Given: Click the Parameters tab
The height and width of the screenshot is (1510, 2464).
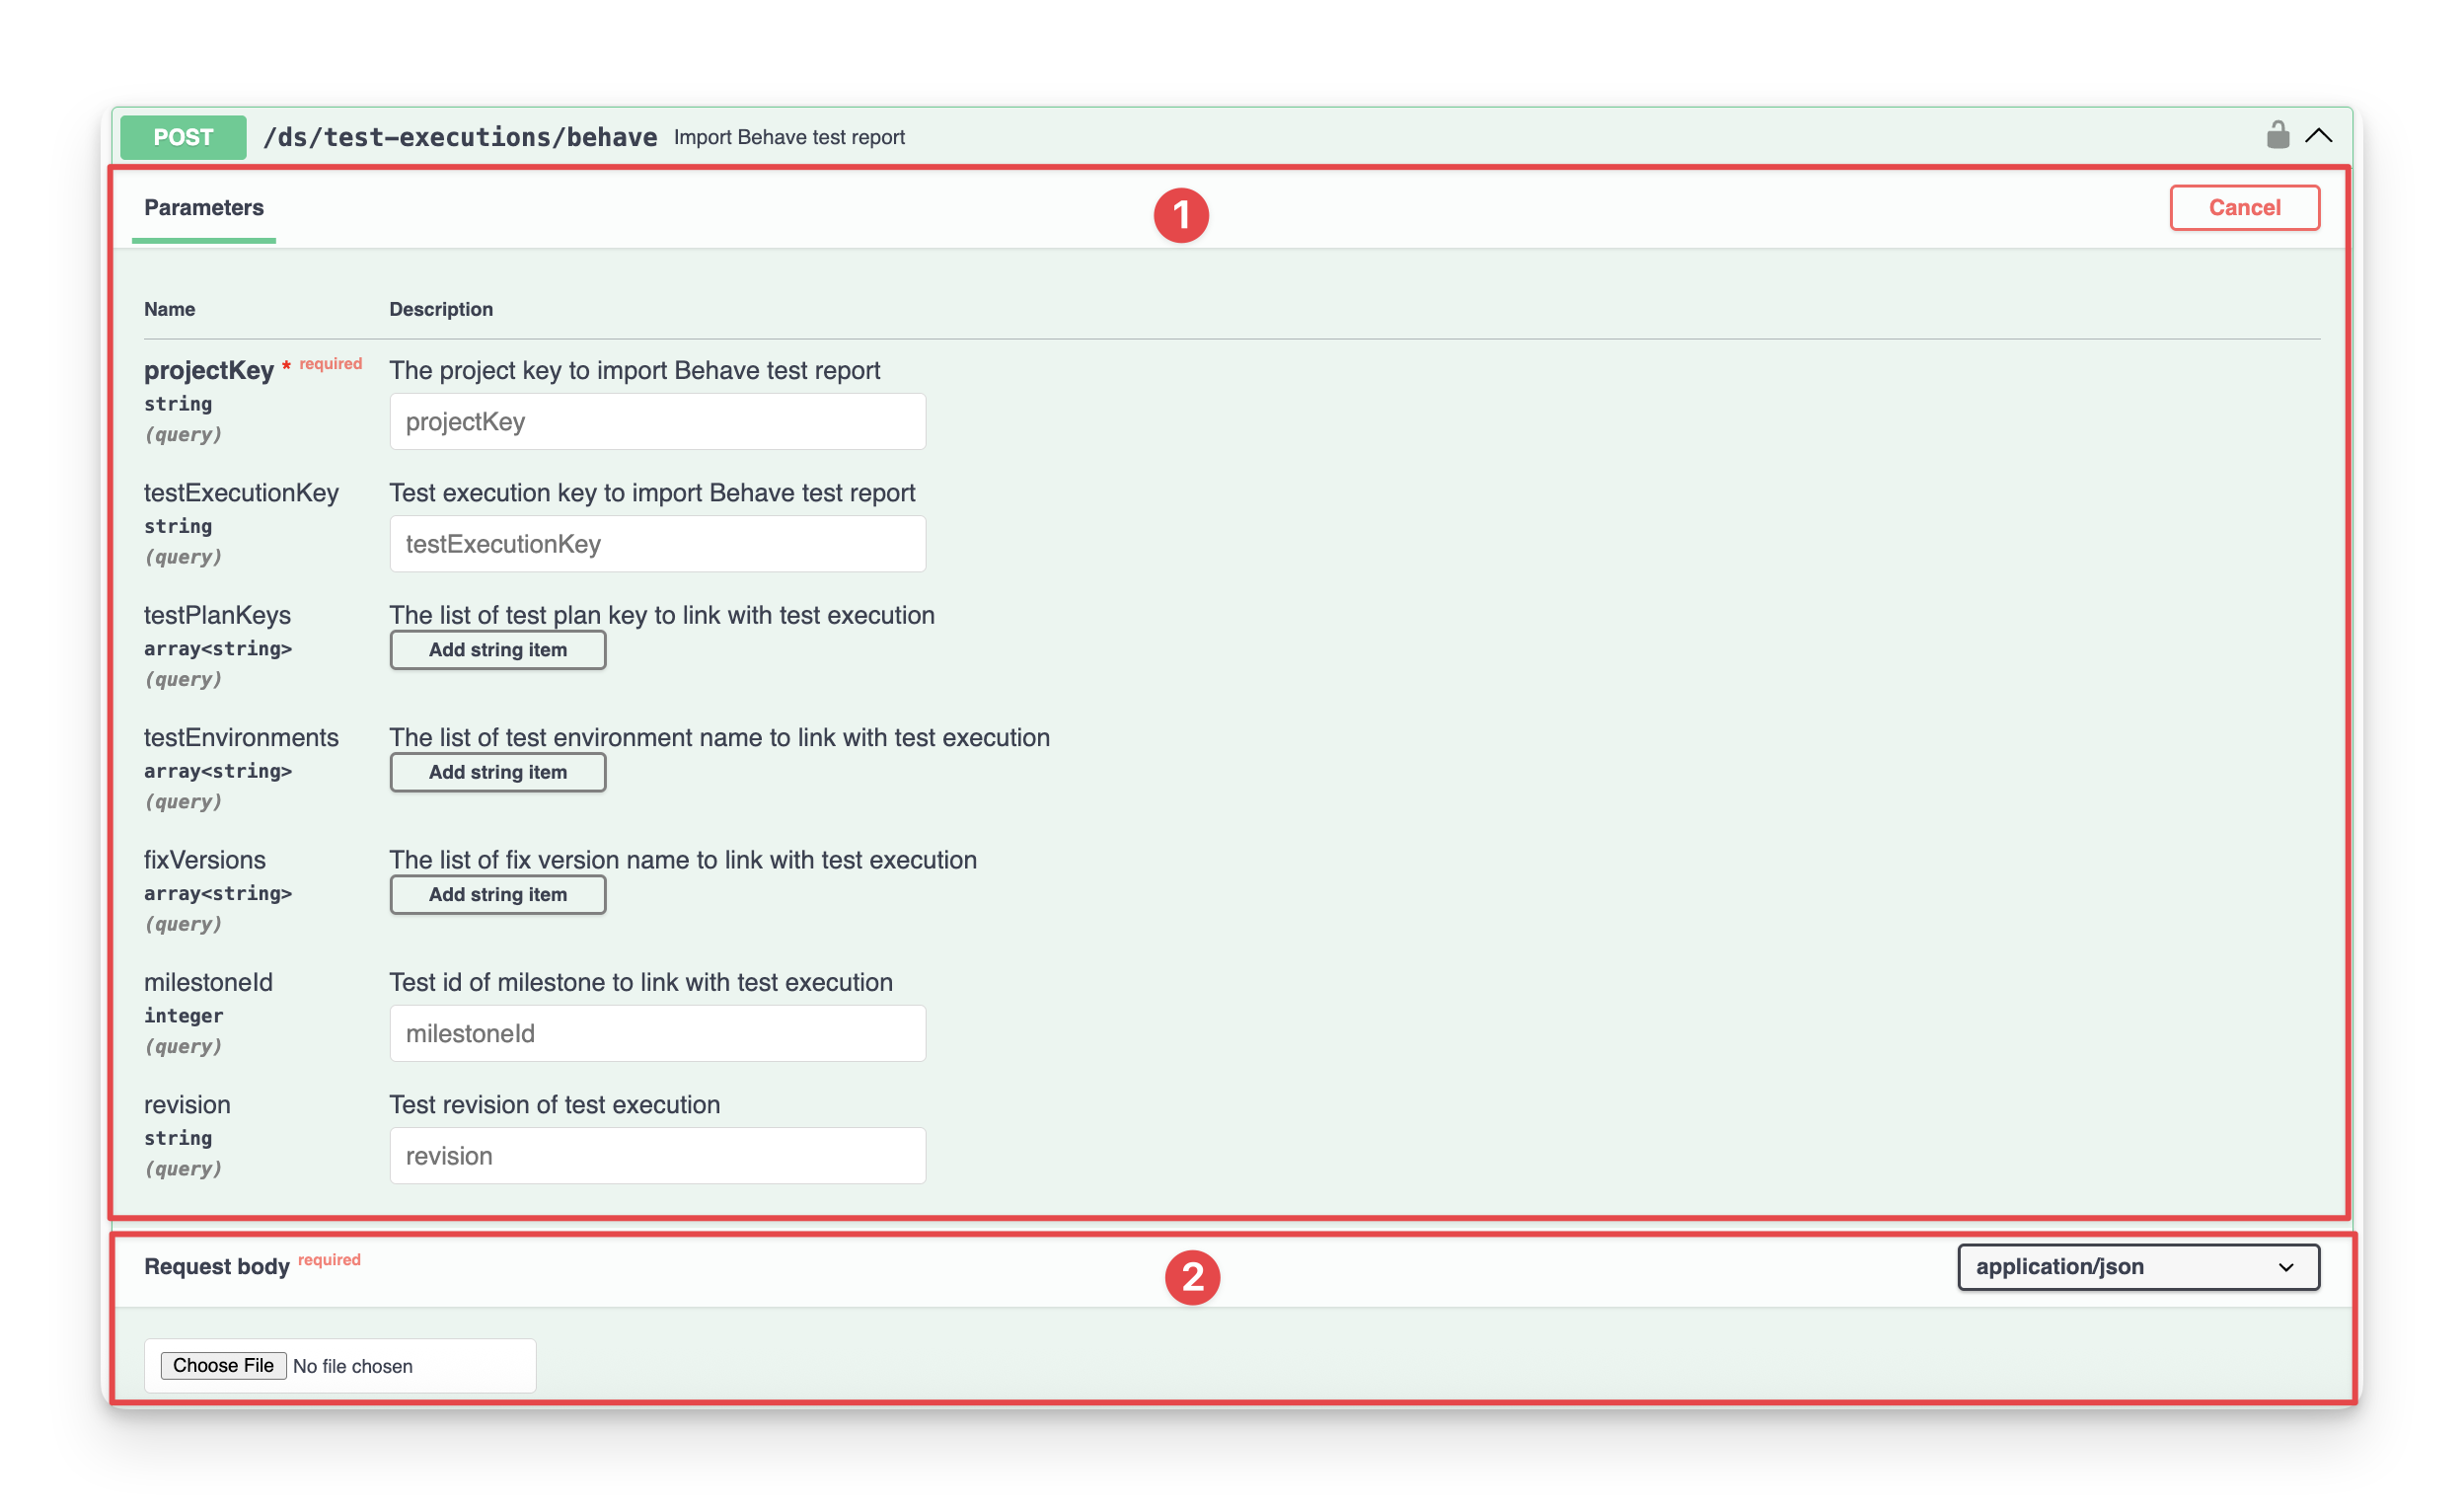Looking at the screenshot, I should [204, 208].
